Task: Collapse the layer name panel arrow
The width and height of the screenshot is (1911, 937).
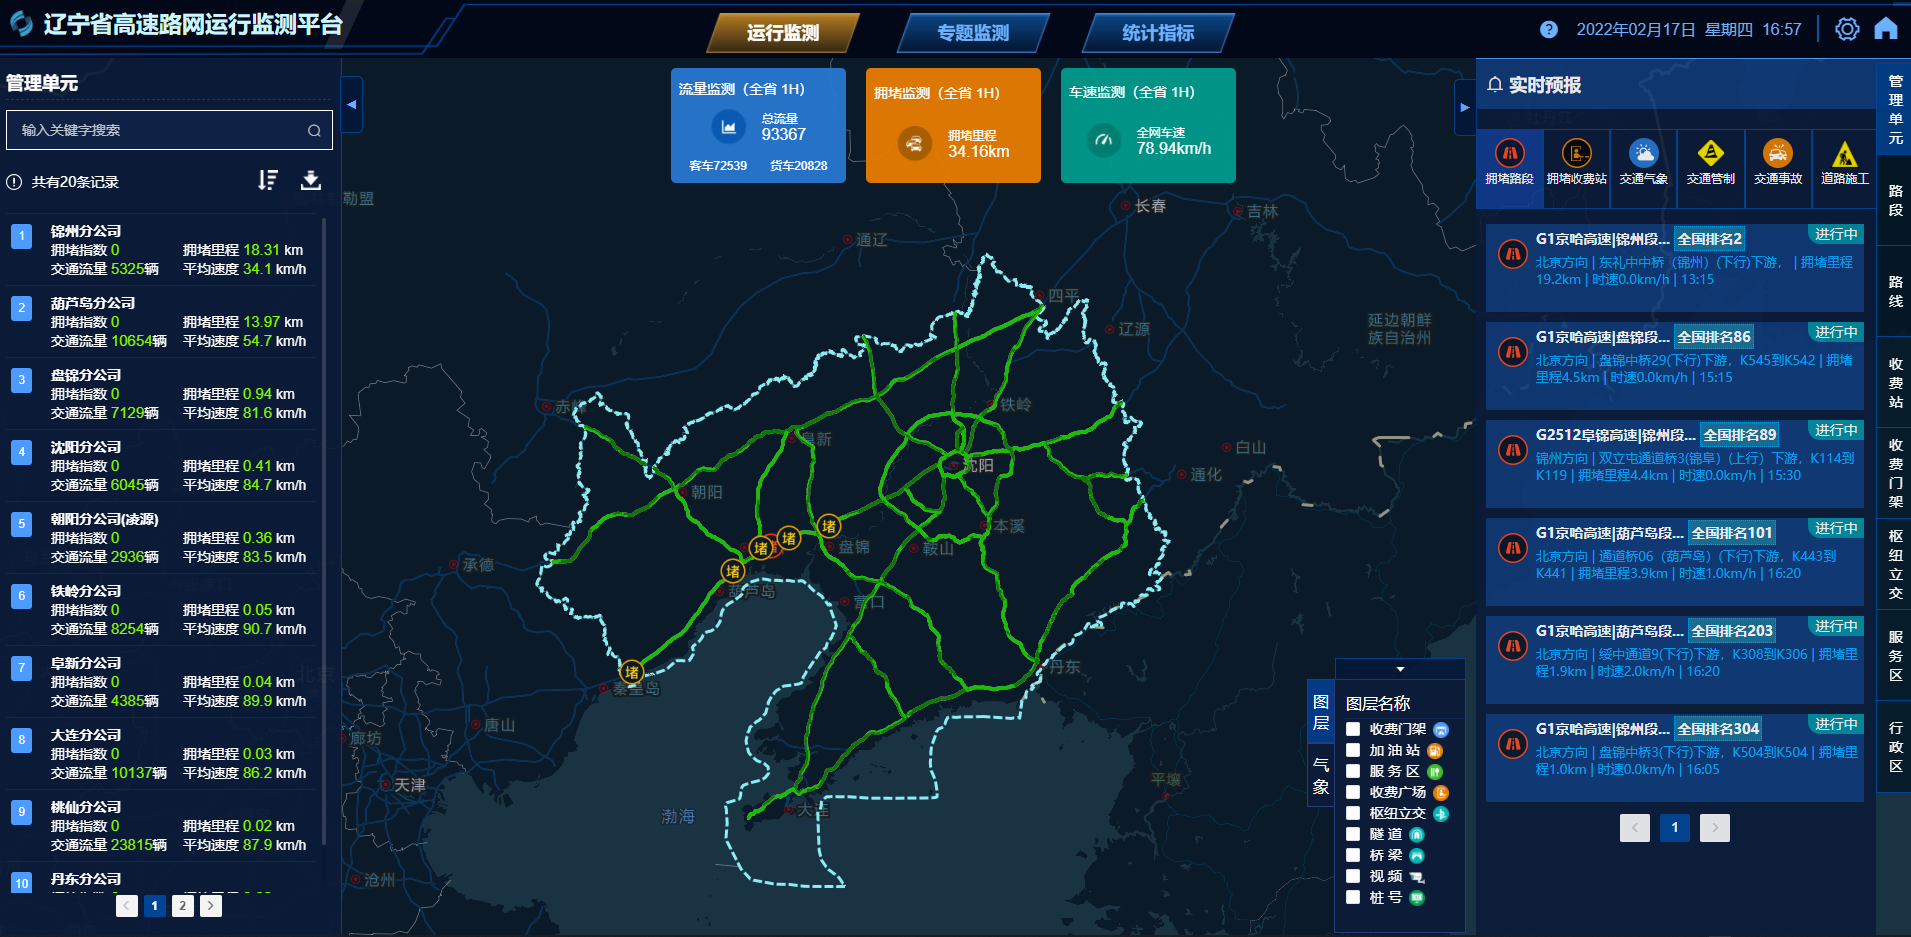Action: point(1400,669)
